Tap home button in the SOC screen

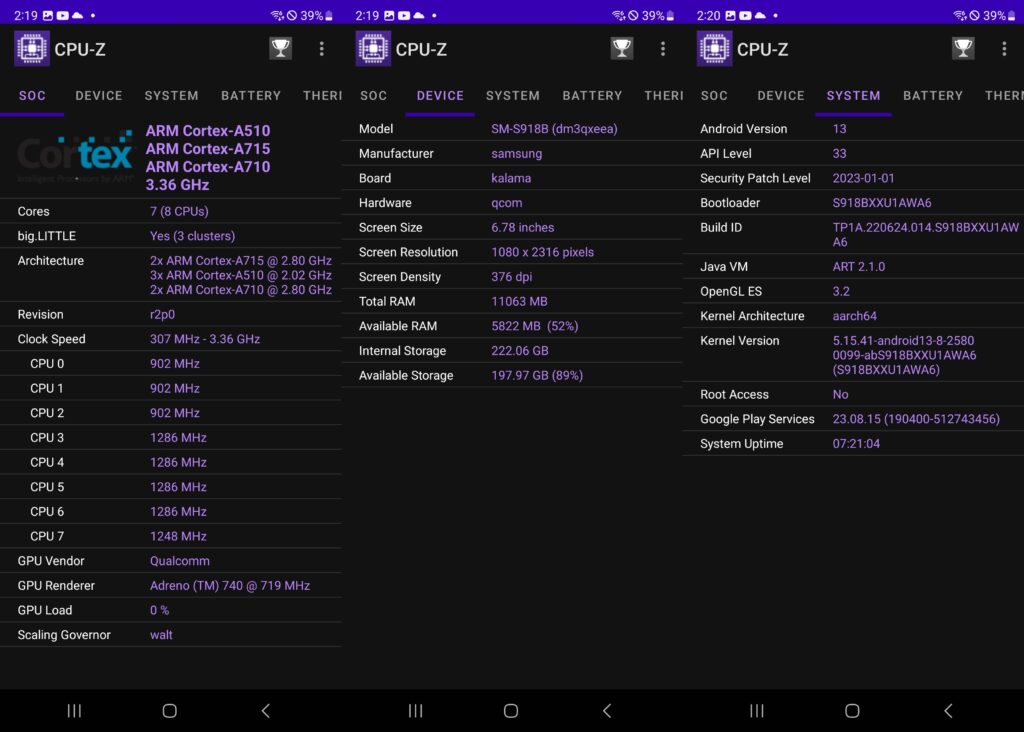(170, 710)
